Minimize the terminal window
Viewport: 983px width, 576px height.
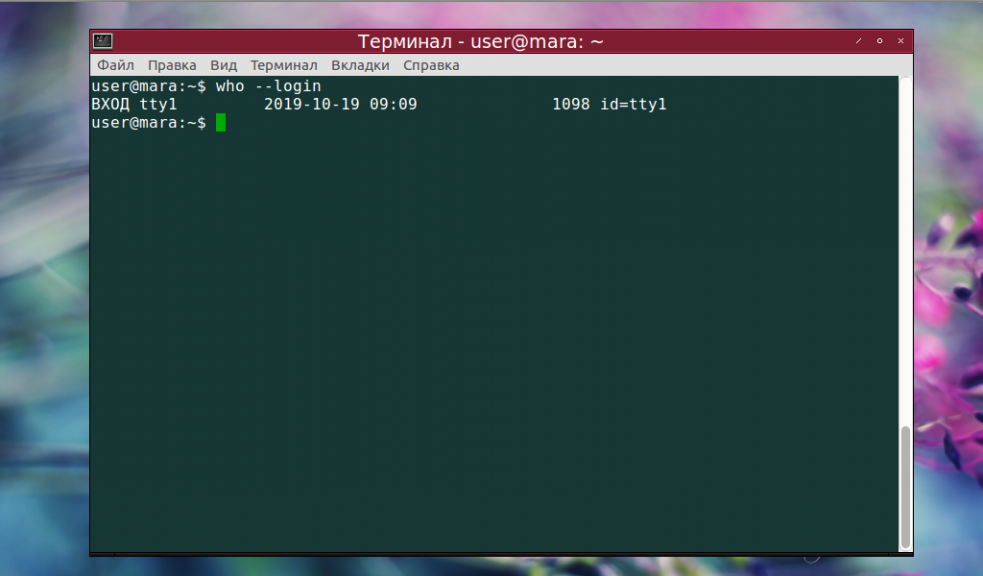click(x=858, y=41)
